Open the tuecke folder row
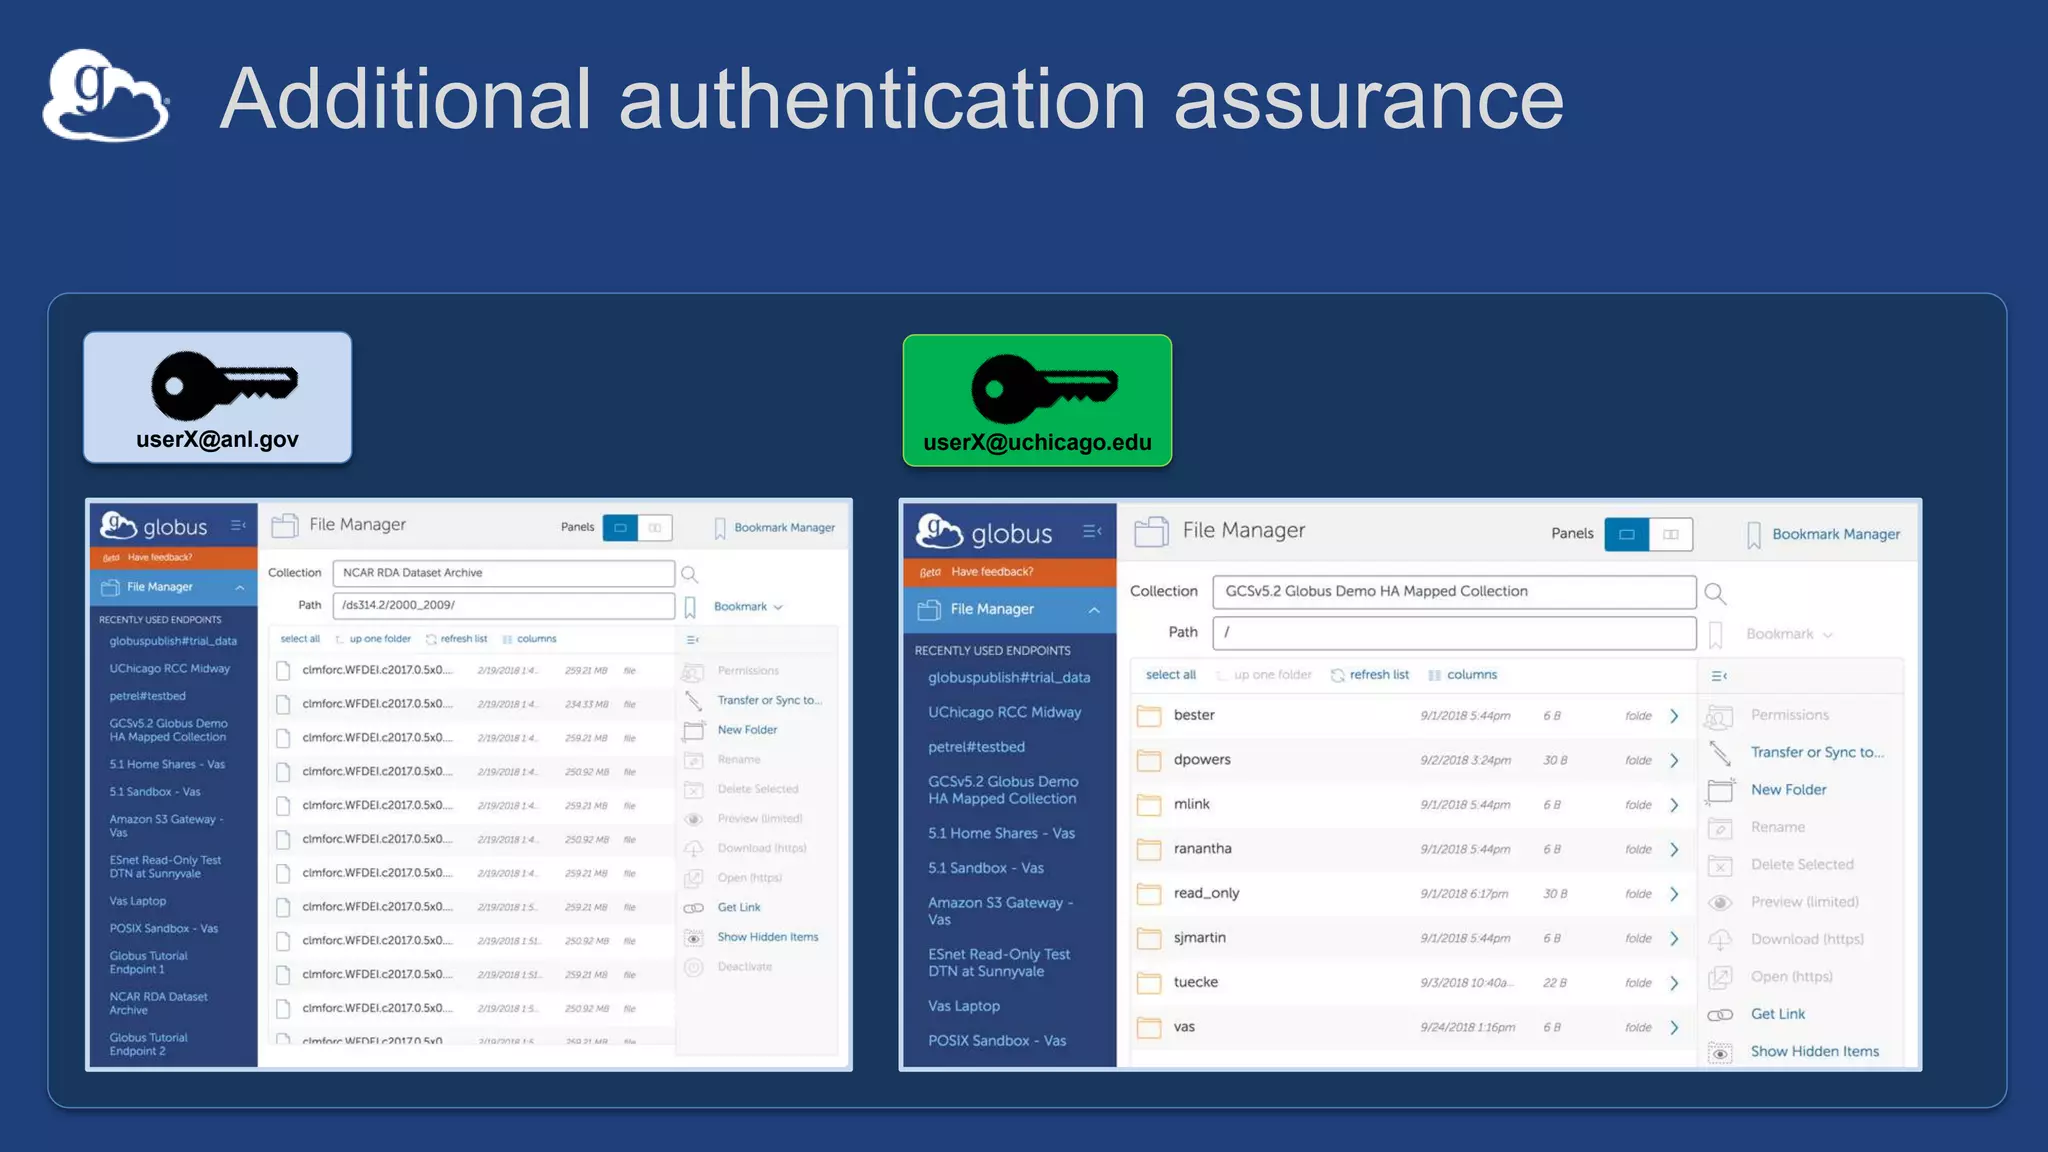This screenshot has height=1152, width=2048. (x=1412, y=983)
